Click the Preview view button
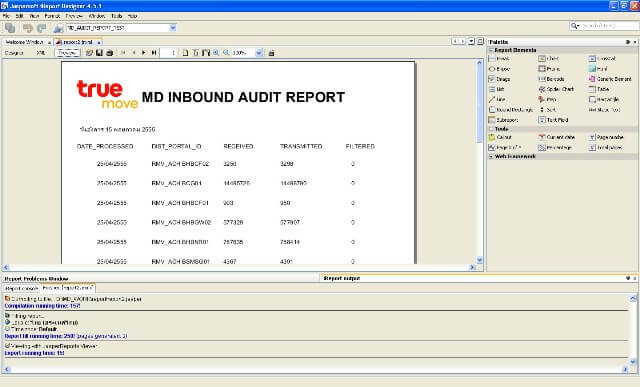640x387 pixels. [x=67, y=53]
